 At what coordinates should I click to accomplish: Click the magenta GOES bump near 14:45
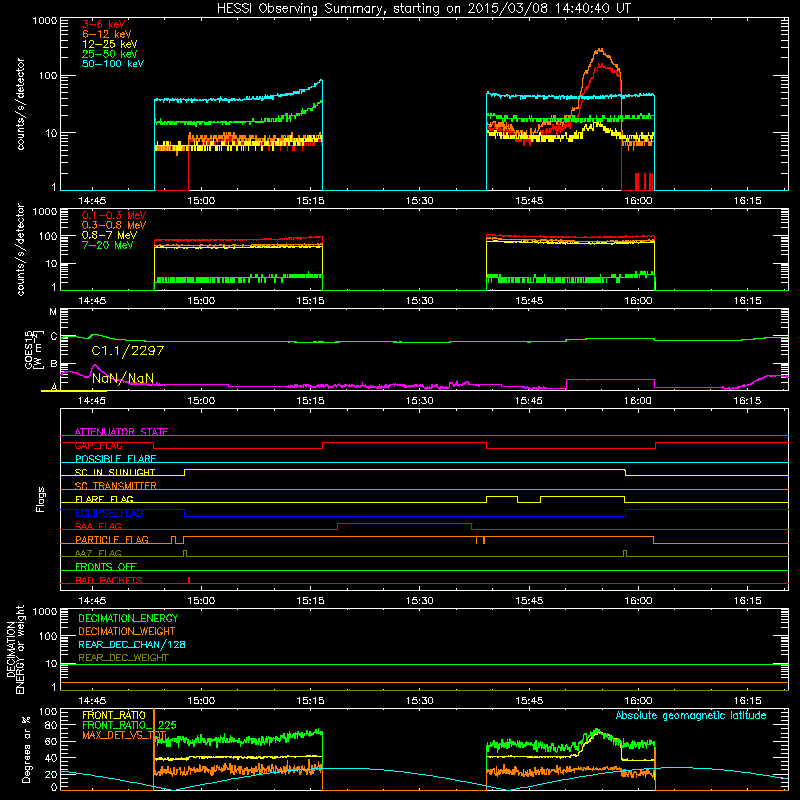coord(94,366)
